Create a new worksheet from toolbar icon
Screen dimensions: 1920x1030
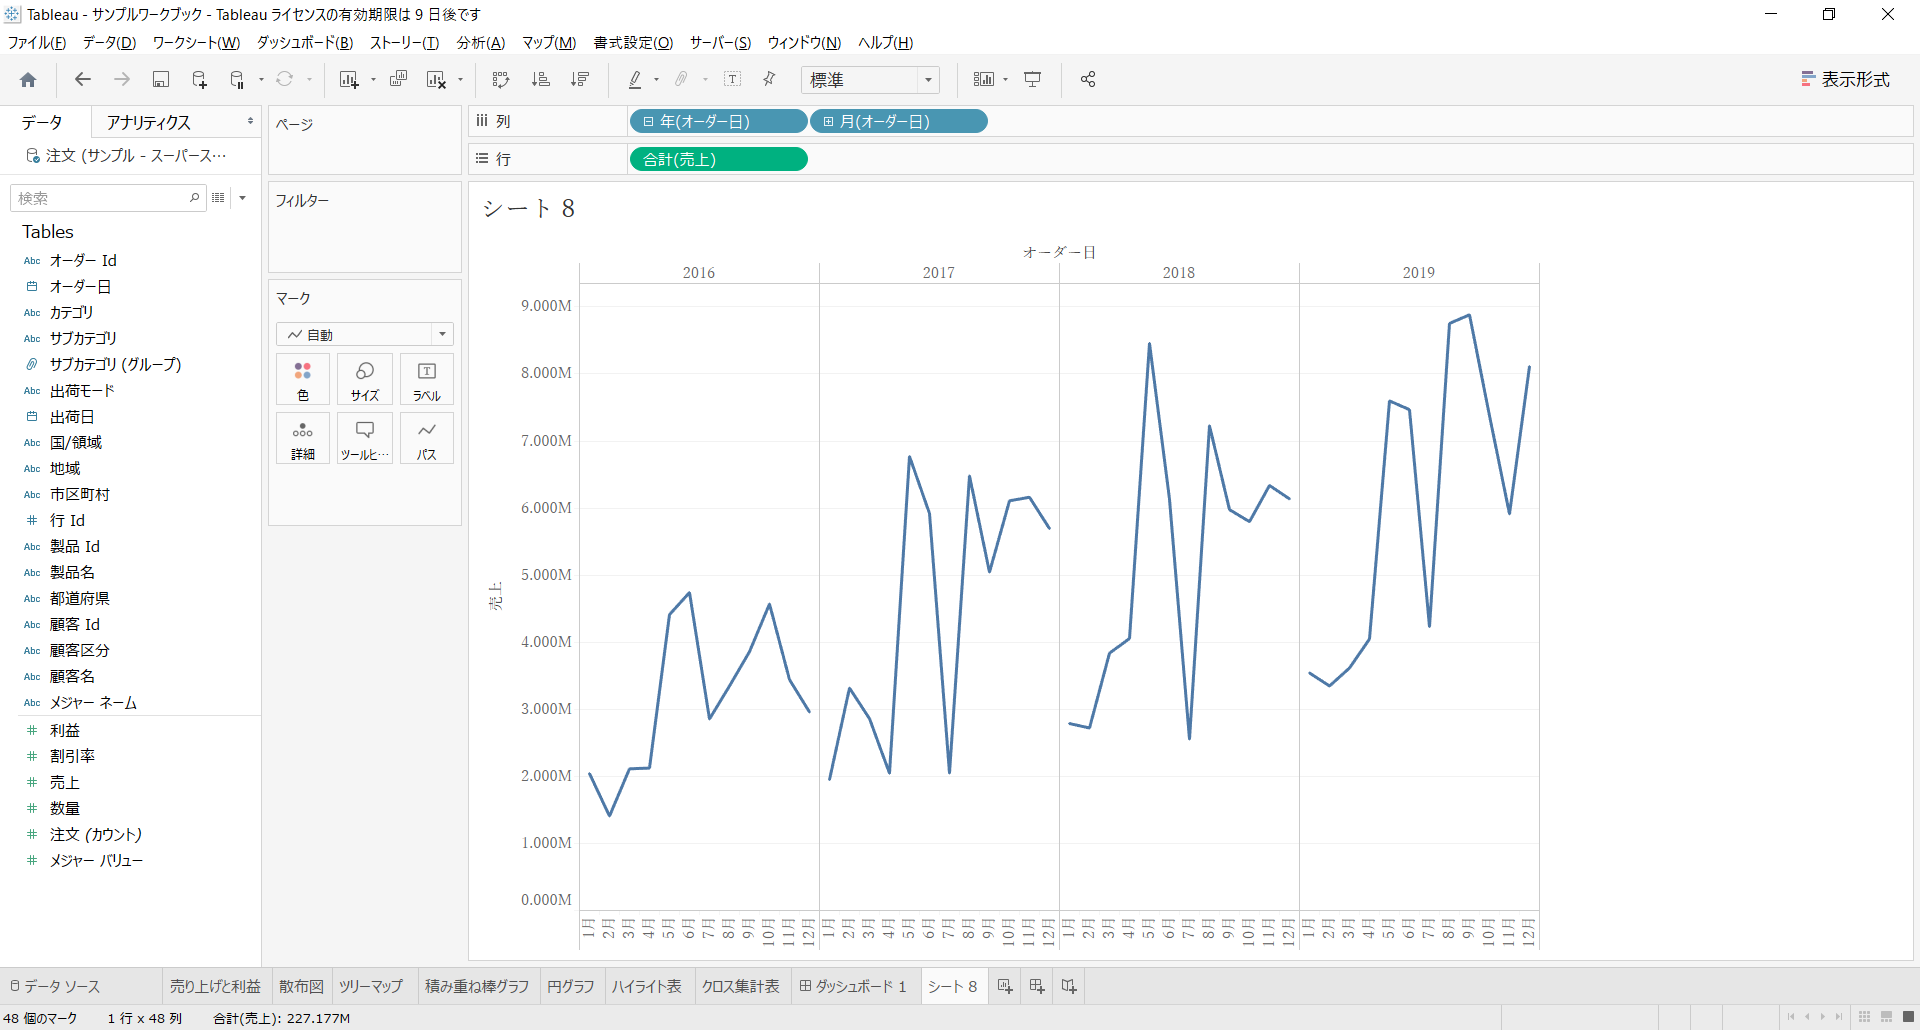coord(348,80)
